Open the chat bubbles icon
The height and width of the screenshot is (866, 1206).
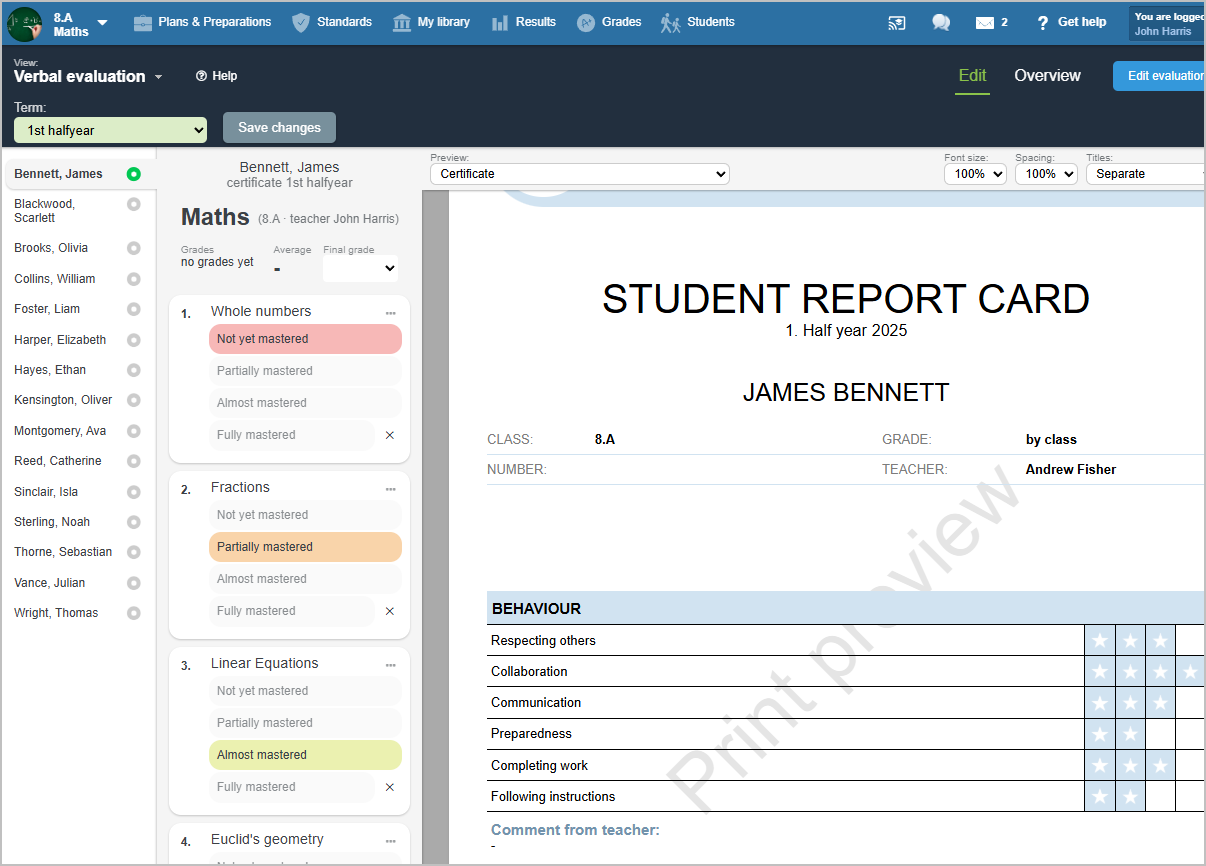tap(941, 23)
